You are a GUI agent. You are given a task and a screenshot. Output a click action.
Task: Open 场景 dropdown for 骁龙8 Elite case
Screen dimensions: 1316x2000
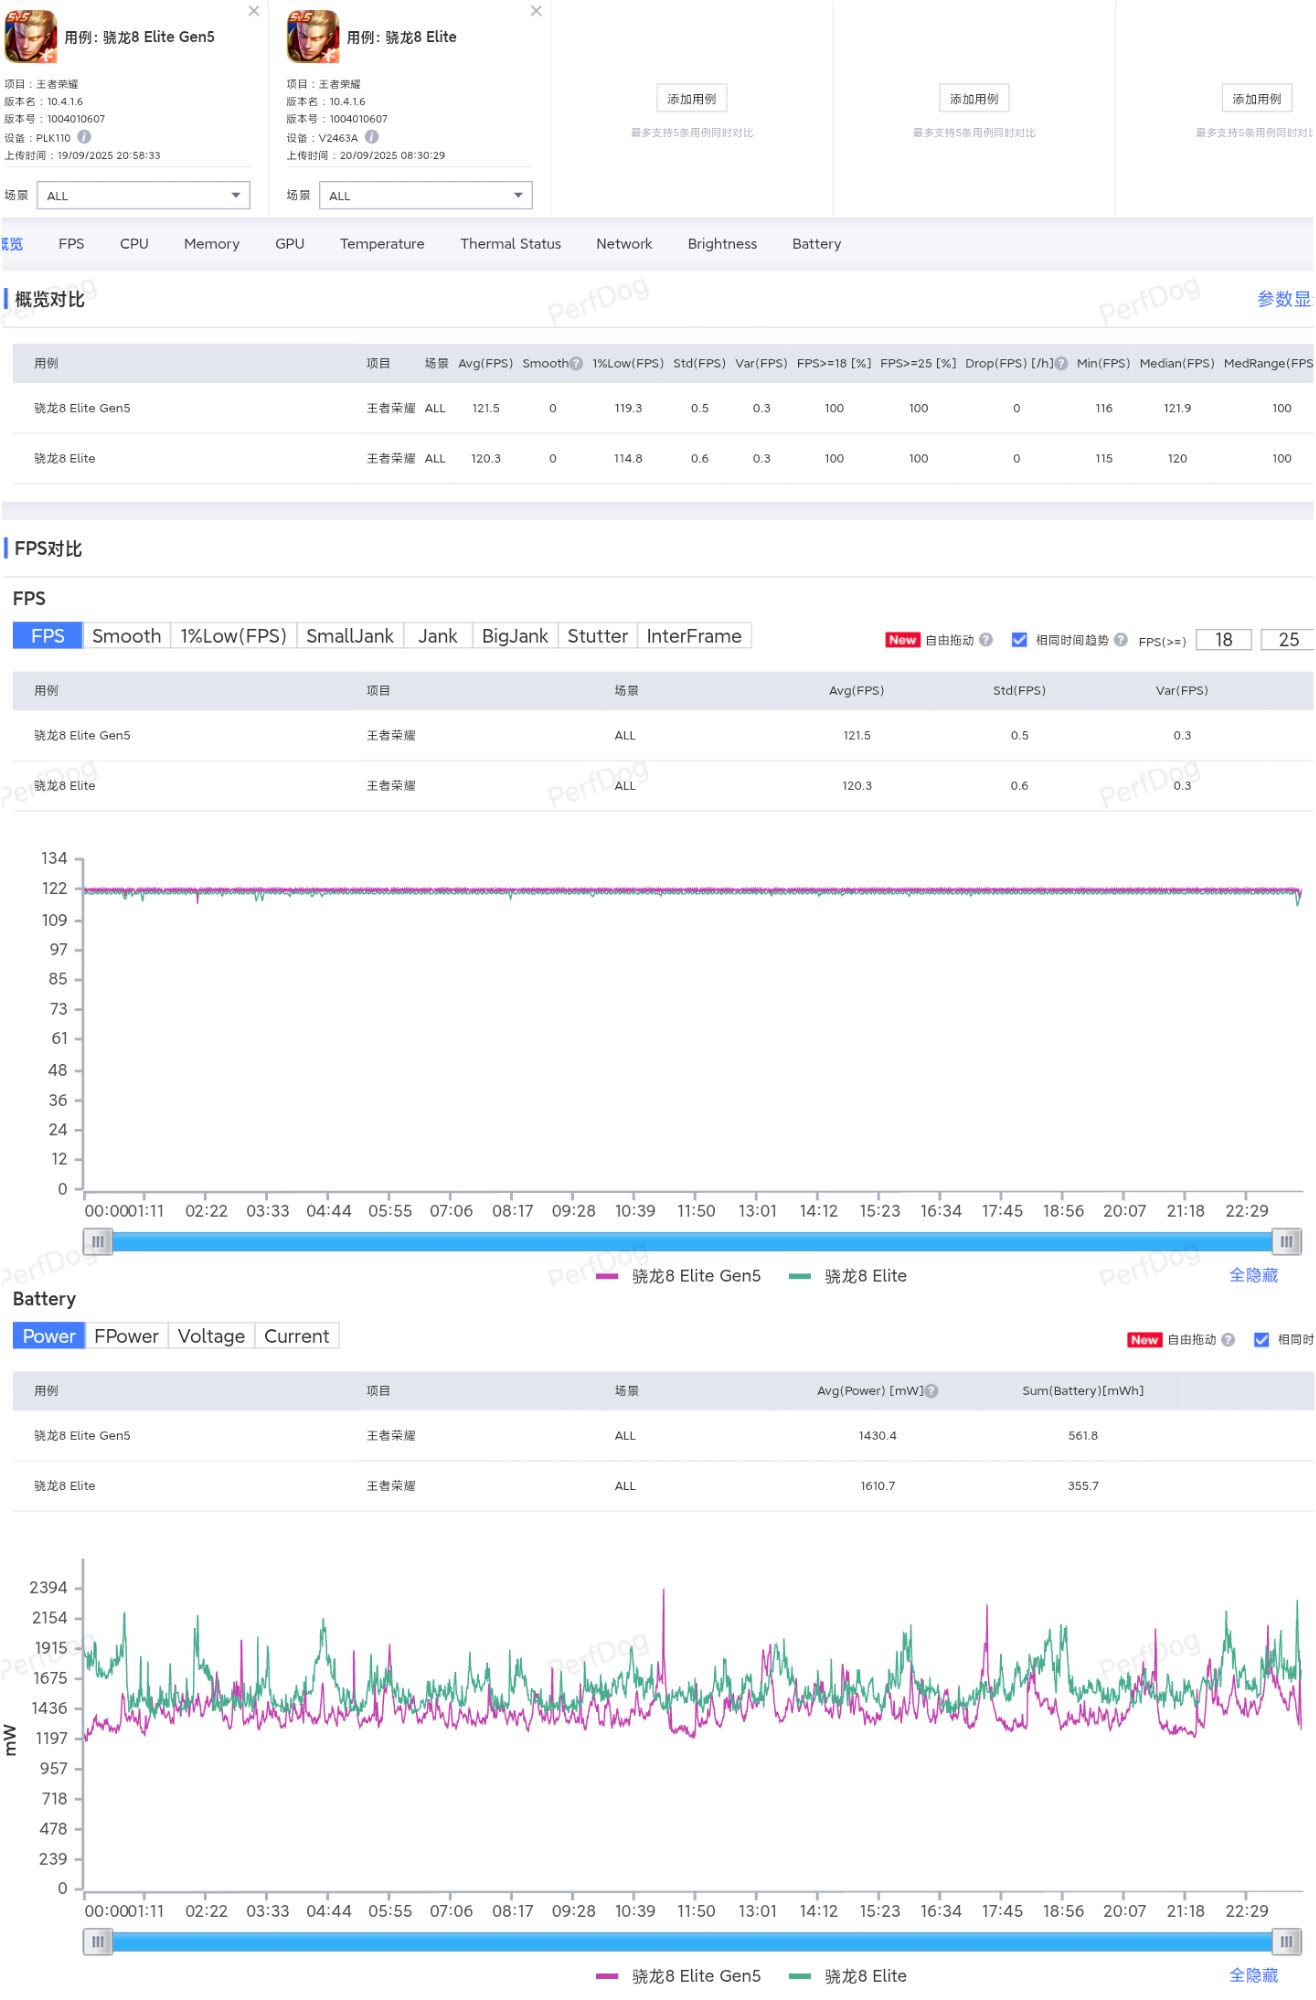click(x=425, y=196)
